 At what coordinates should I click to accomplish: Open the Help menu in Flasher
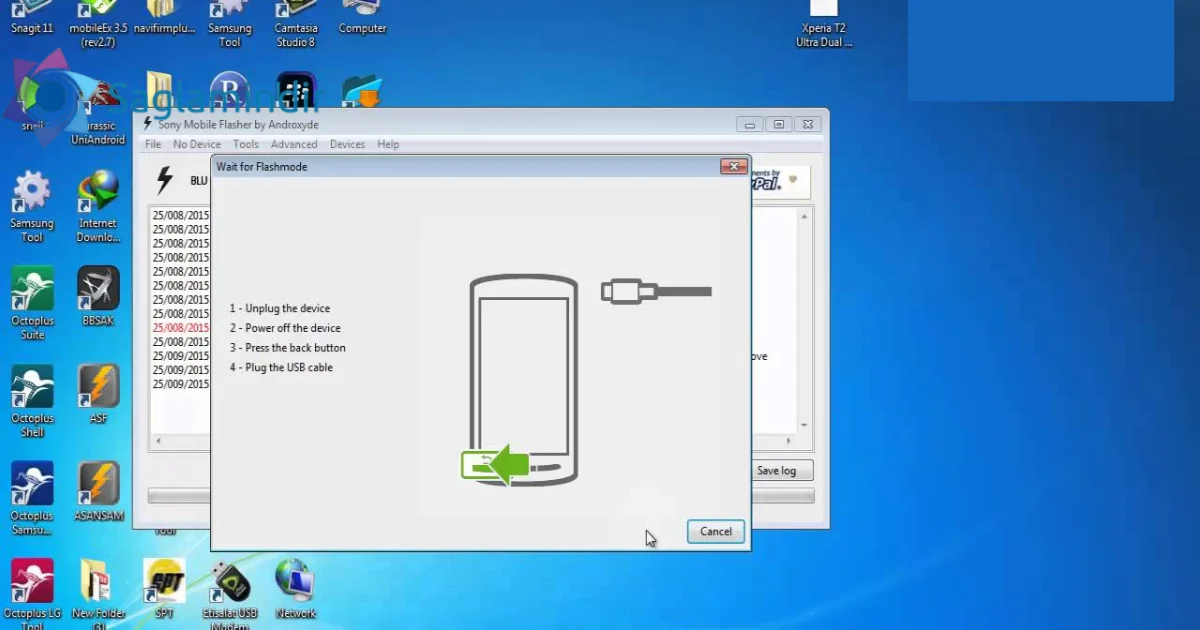(388, 144)
